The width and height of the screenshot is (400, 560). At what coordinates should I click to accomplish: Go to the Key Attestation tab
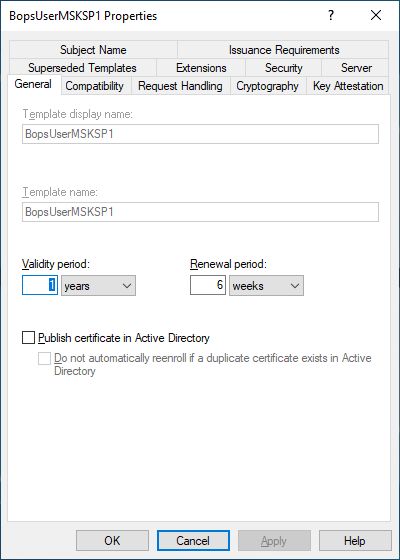pyautogui.click(x=348, y=86)
